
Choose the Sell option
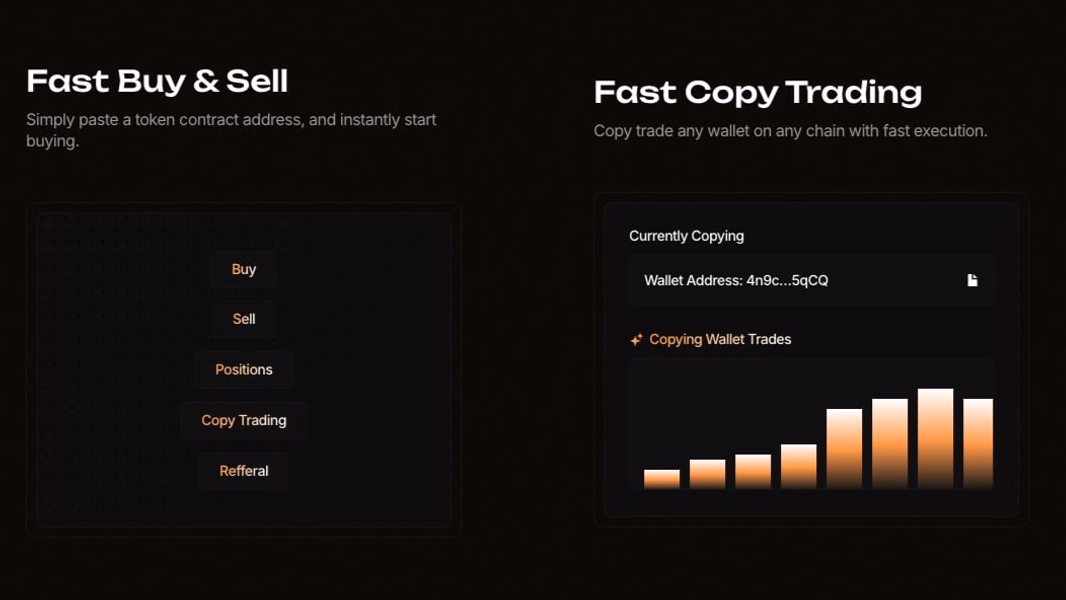pos(243,319)
